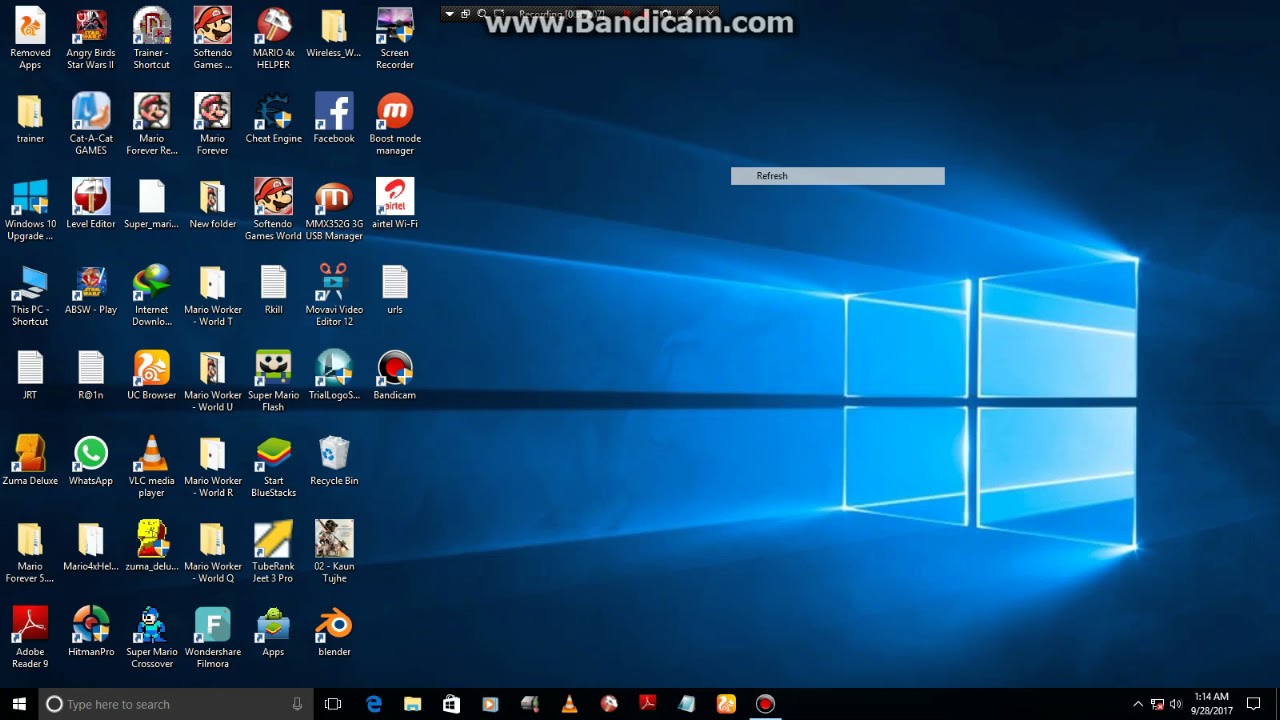The height and width of the screenshot is (720, 1280).
Task: Select the Movavi Video Editor 12 icon
Action: [334, 297]
